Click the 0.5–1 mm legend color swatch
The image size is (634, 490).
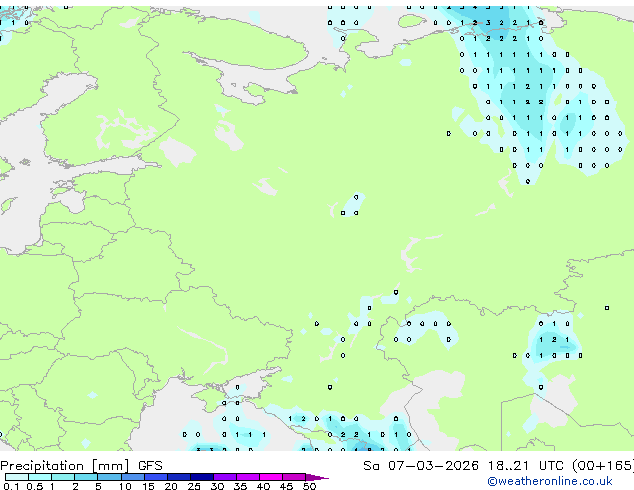pyautogui.click(x=40, y=477)
